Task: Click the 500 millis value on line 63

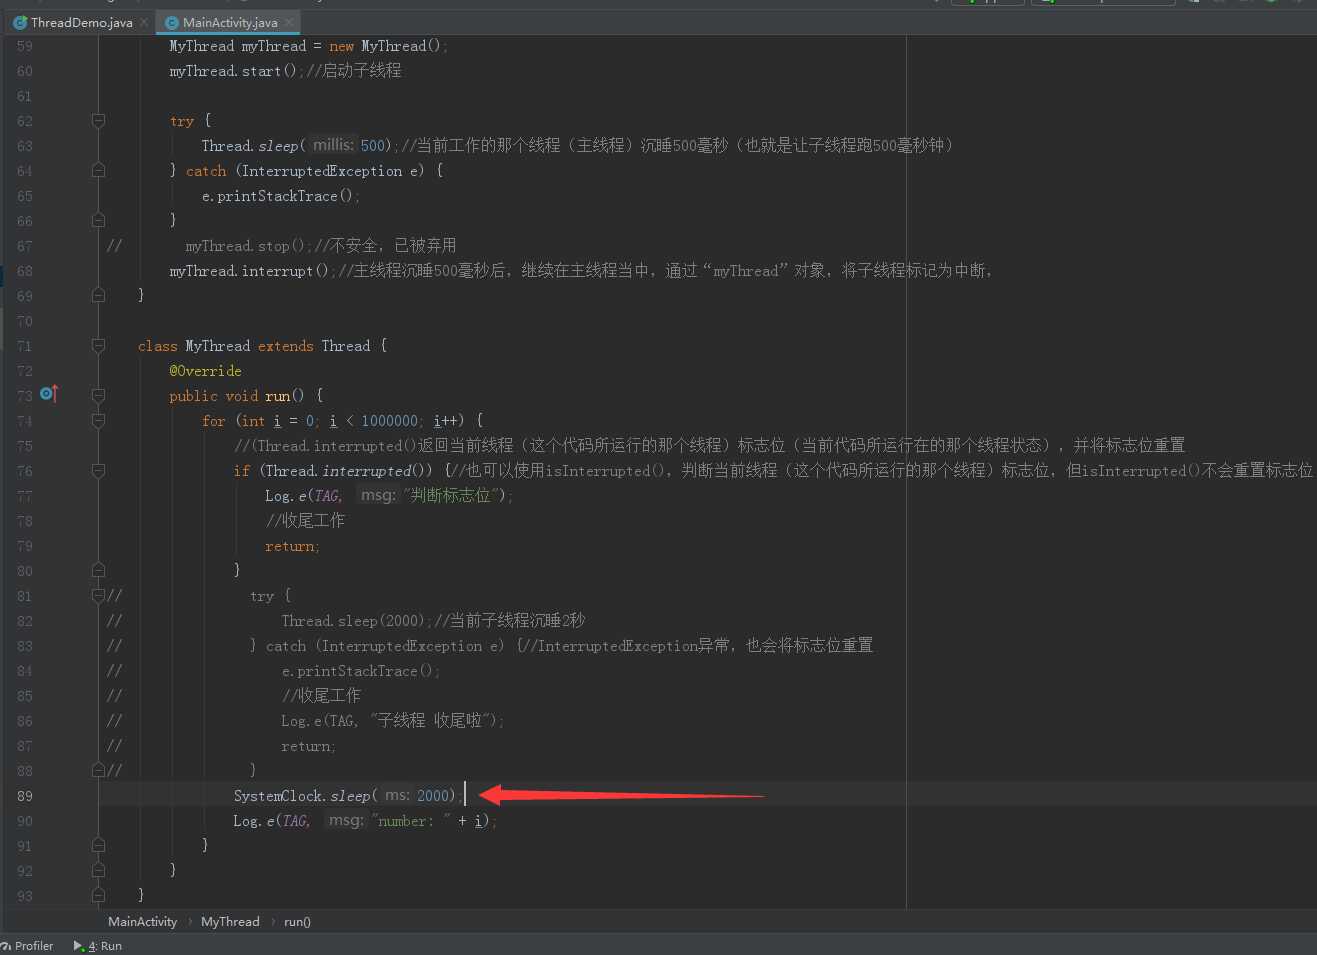Action: [x=373, y=146]
